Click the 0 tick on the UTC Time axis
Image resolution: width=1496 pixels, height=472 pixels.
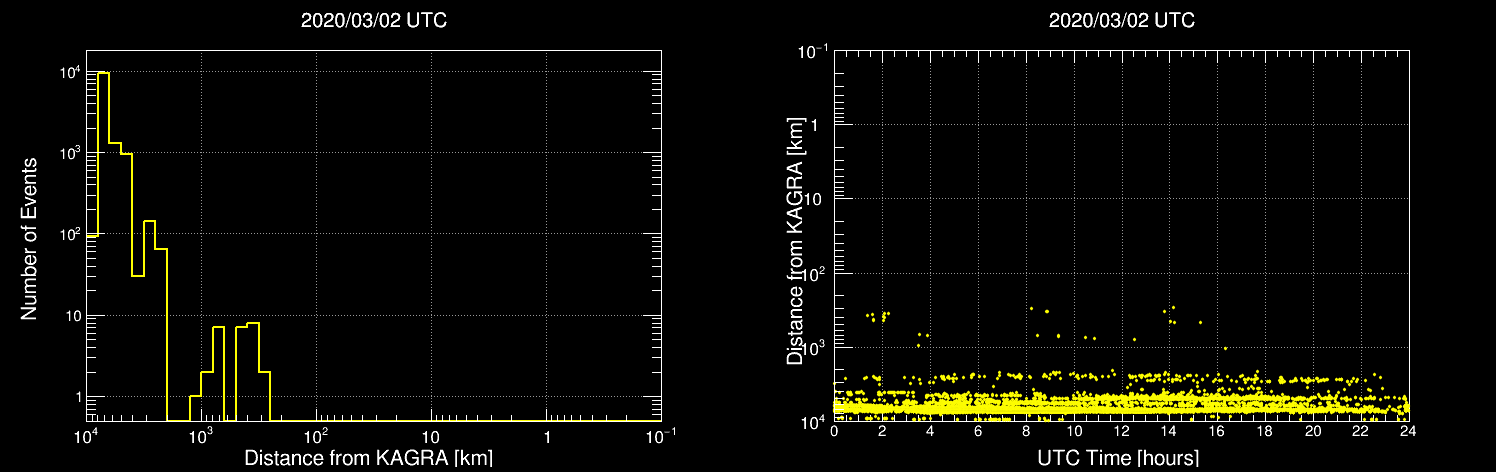tap(834, 432)
